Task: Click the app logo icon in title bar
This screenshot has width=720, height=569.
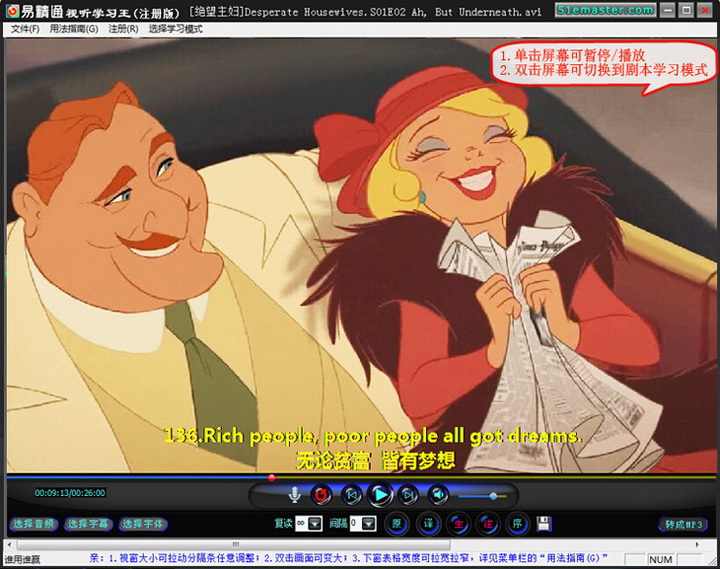Action: point(12,11)
